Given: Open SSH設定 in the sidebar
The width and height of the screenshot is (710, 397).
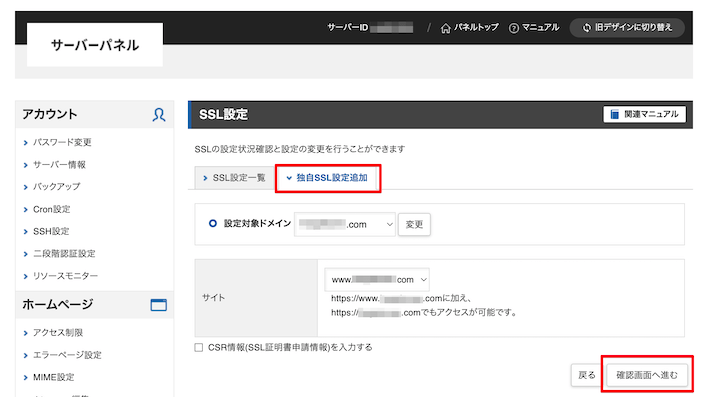Looking at the screenshot, I should pos(51,231).
